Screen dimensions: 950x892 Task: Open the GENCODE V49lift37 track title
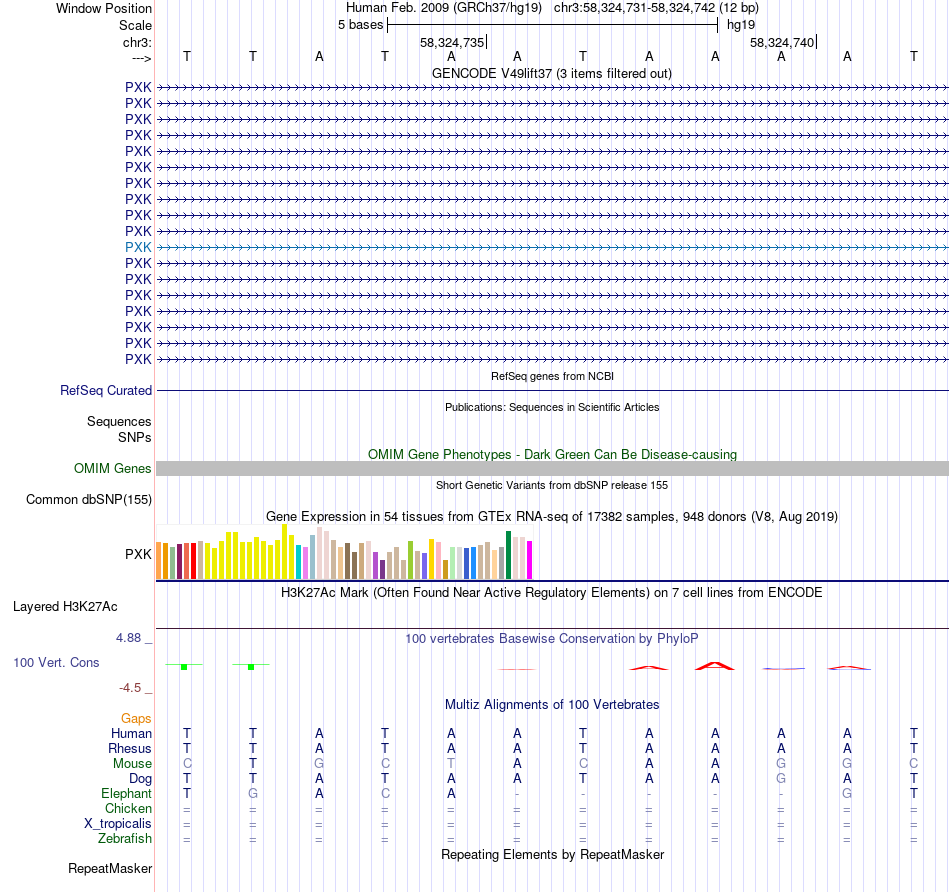click(x=551, y=73)
